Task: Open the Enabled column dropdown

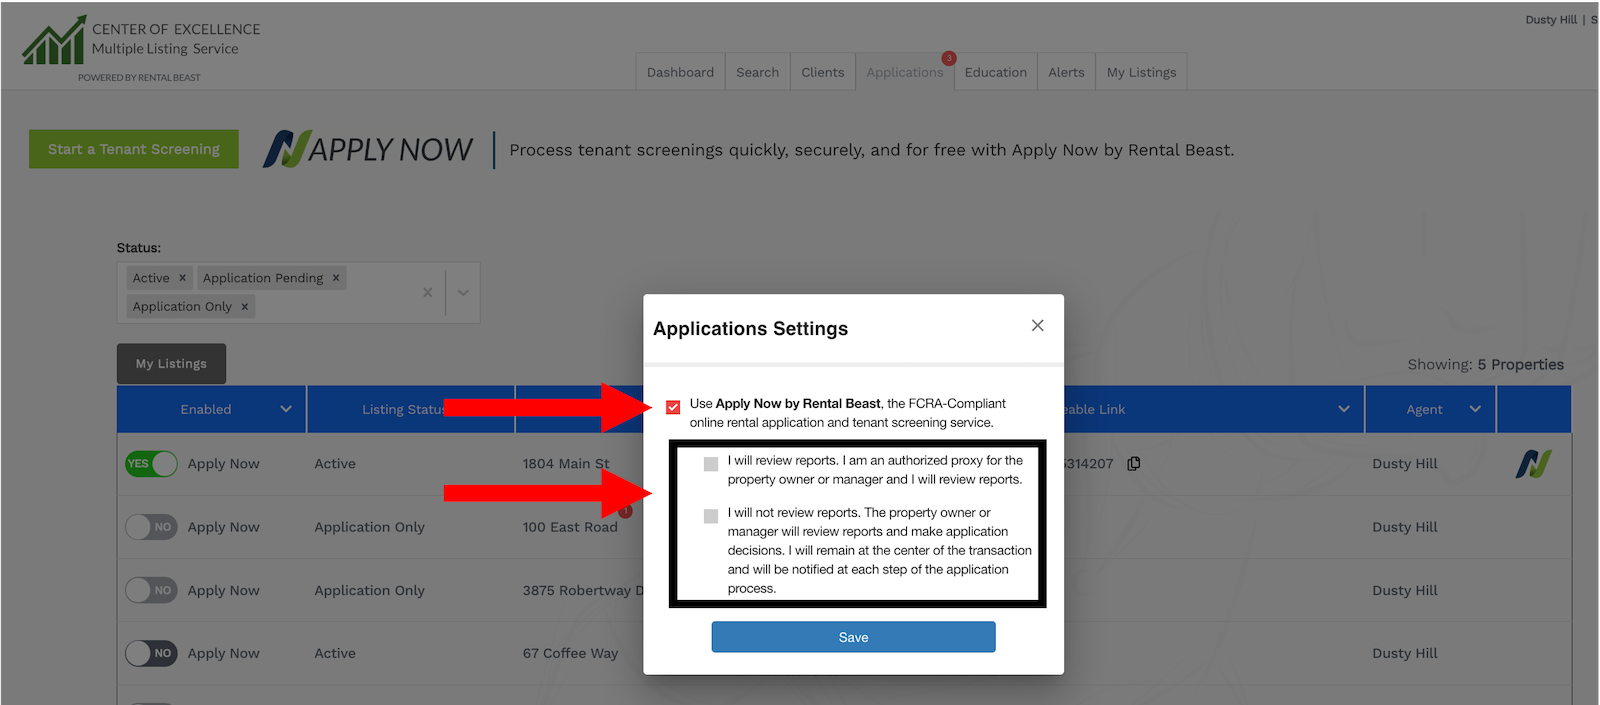Action: pos(286,409)
